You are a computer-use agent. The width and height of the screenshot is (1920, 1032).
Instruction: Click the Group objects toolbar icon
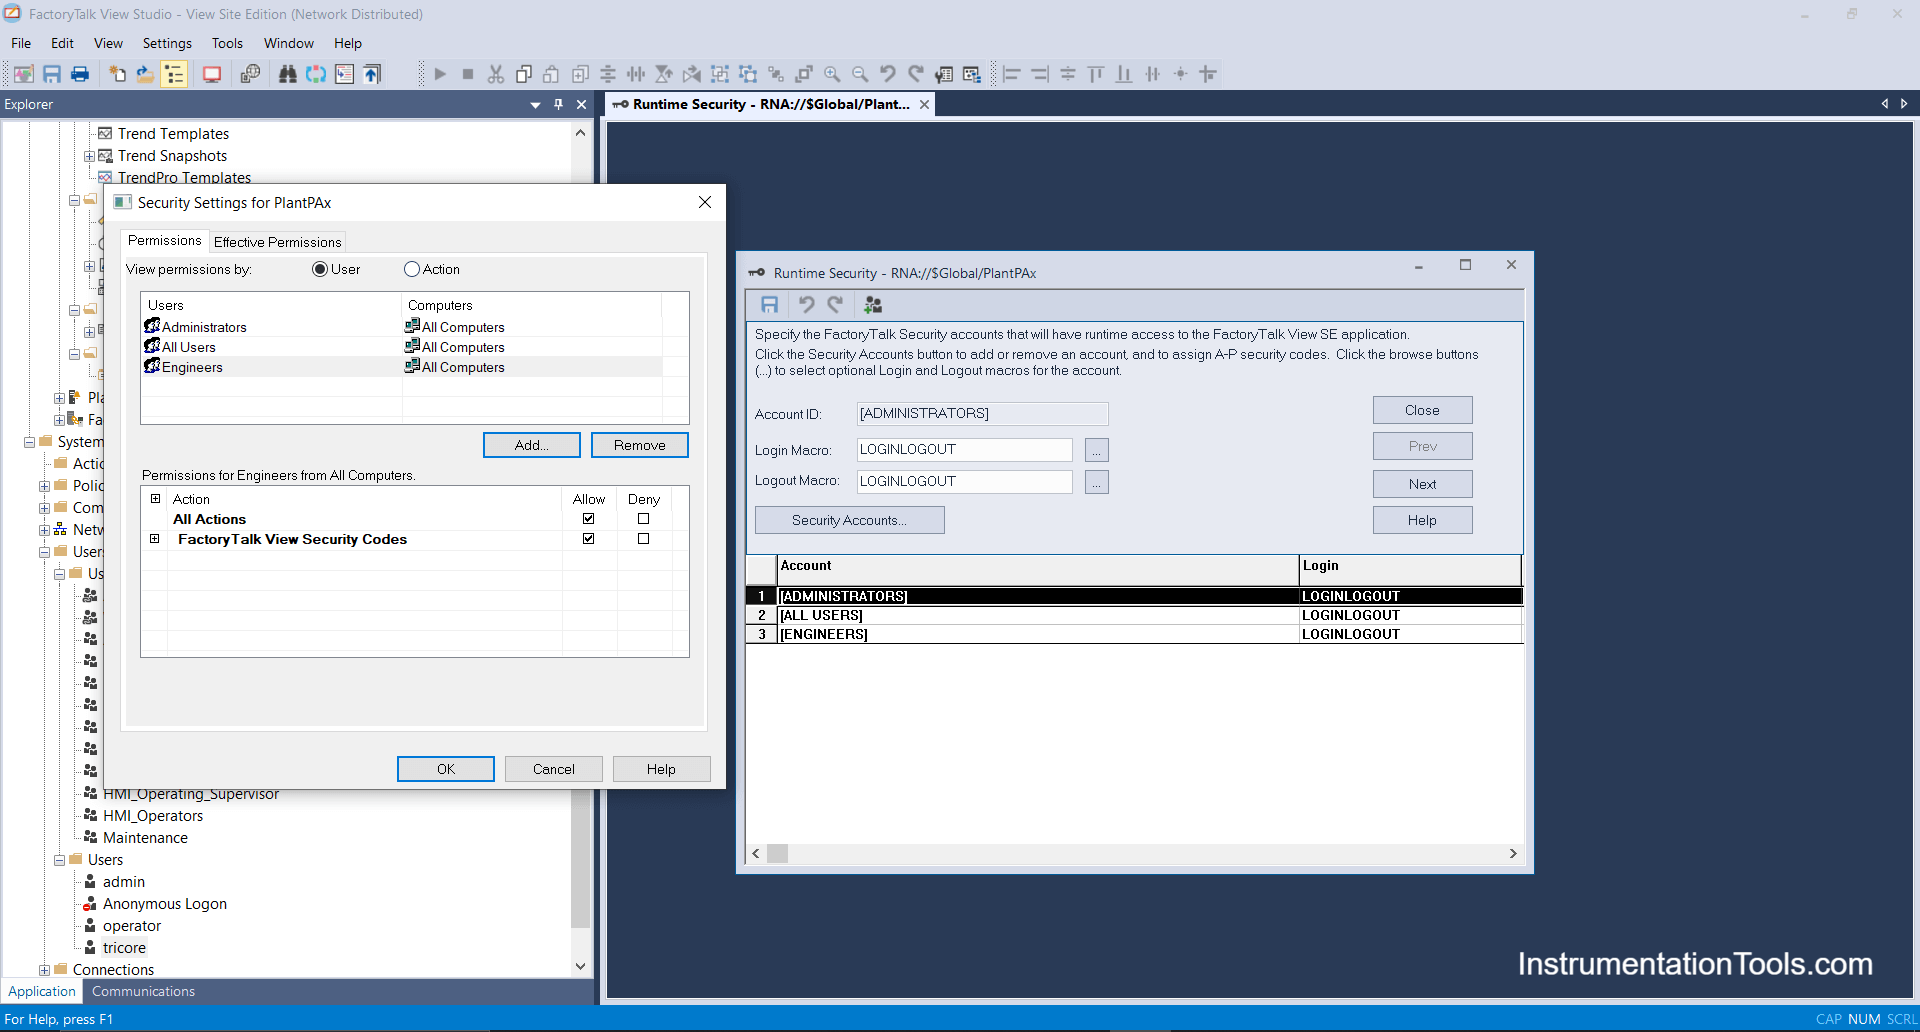(720, 74)
